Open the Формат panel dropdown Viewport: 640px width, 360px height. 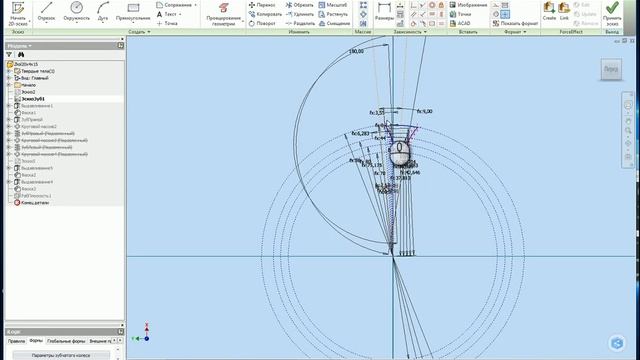pos(515,32)
